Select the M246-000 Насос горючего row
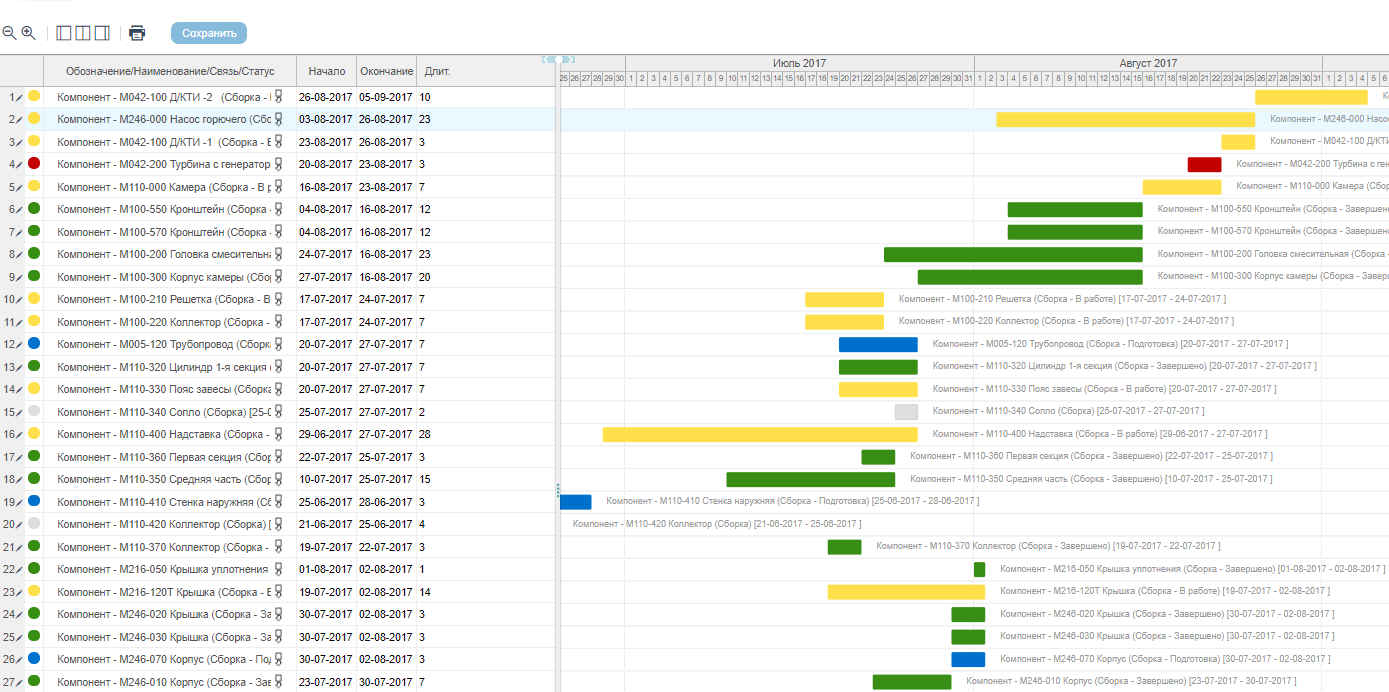 162,119
